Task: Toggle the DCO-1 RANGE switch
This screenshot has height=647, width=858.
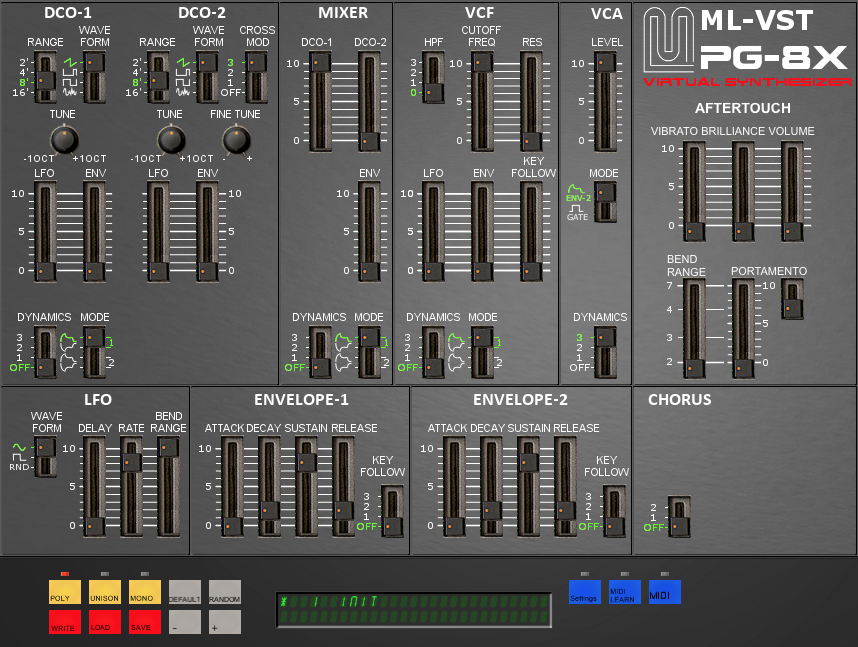Action: (45, 77)
